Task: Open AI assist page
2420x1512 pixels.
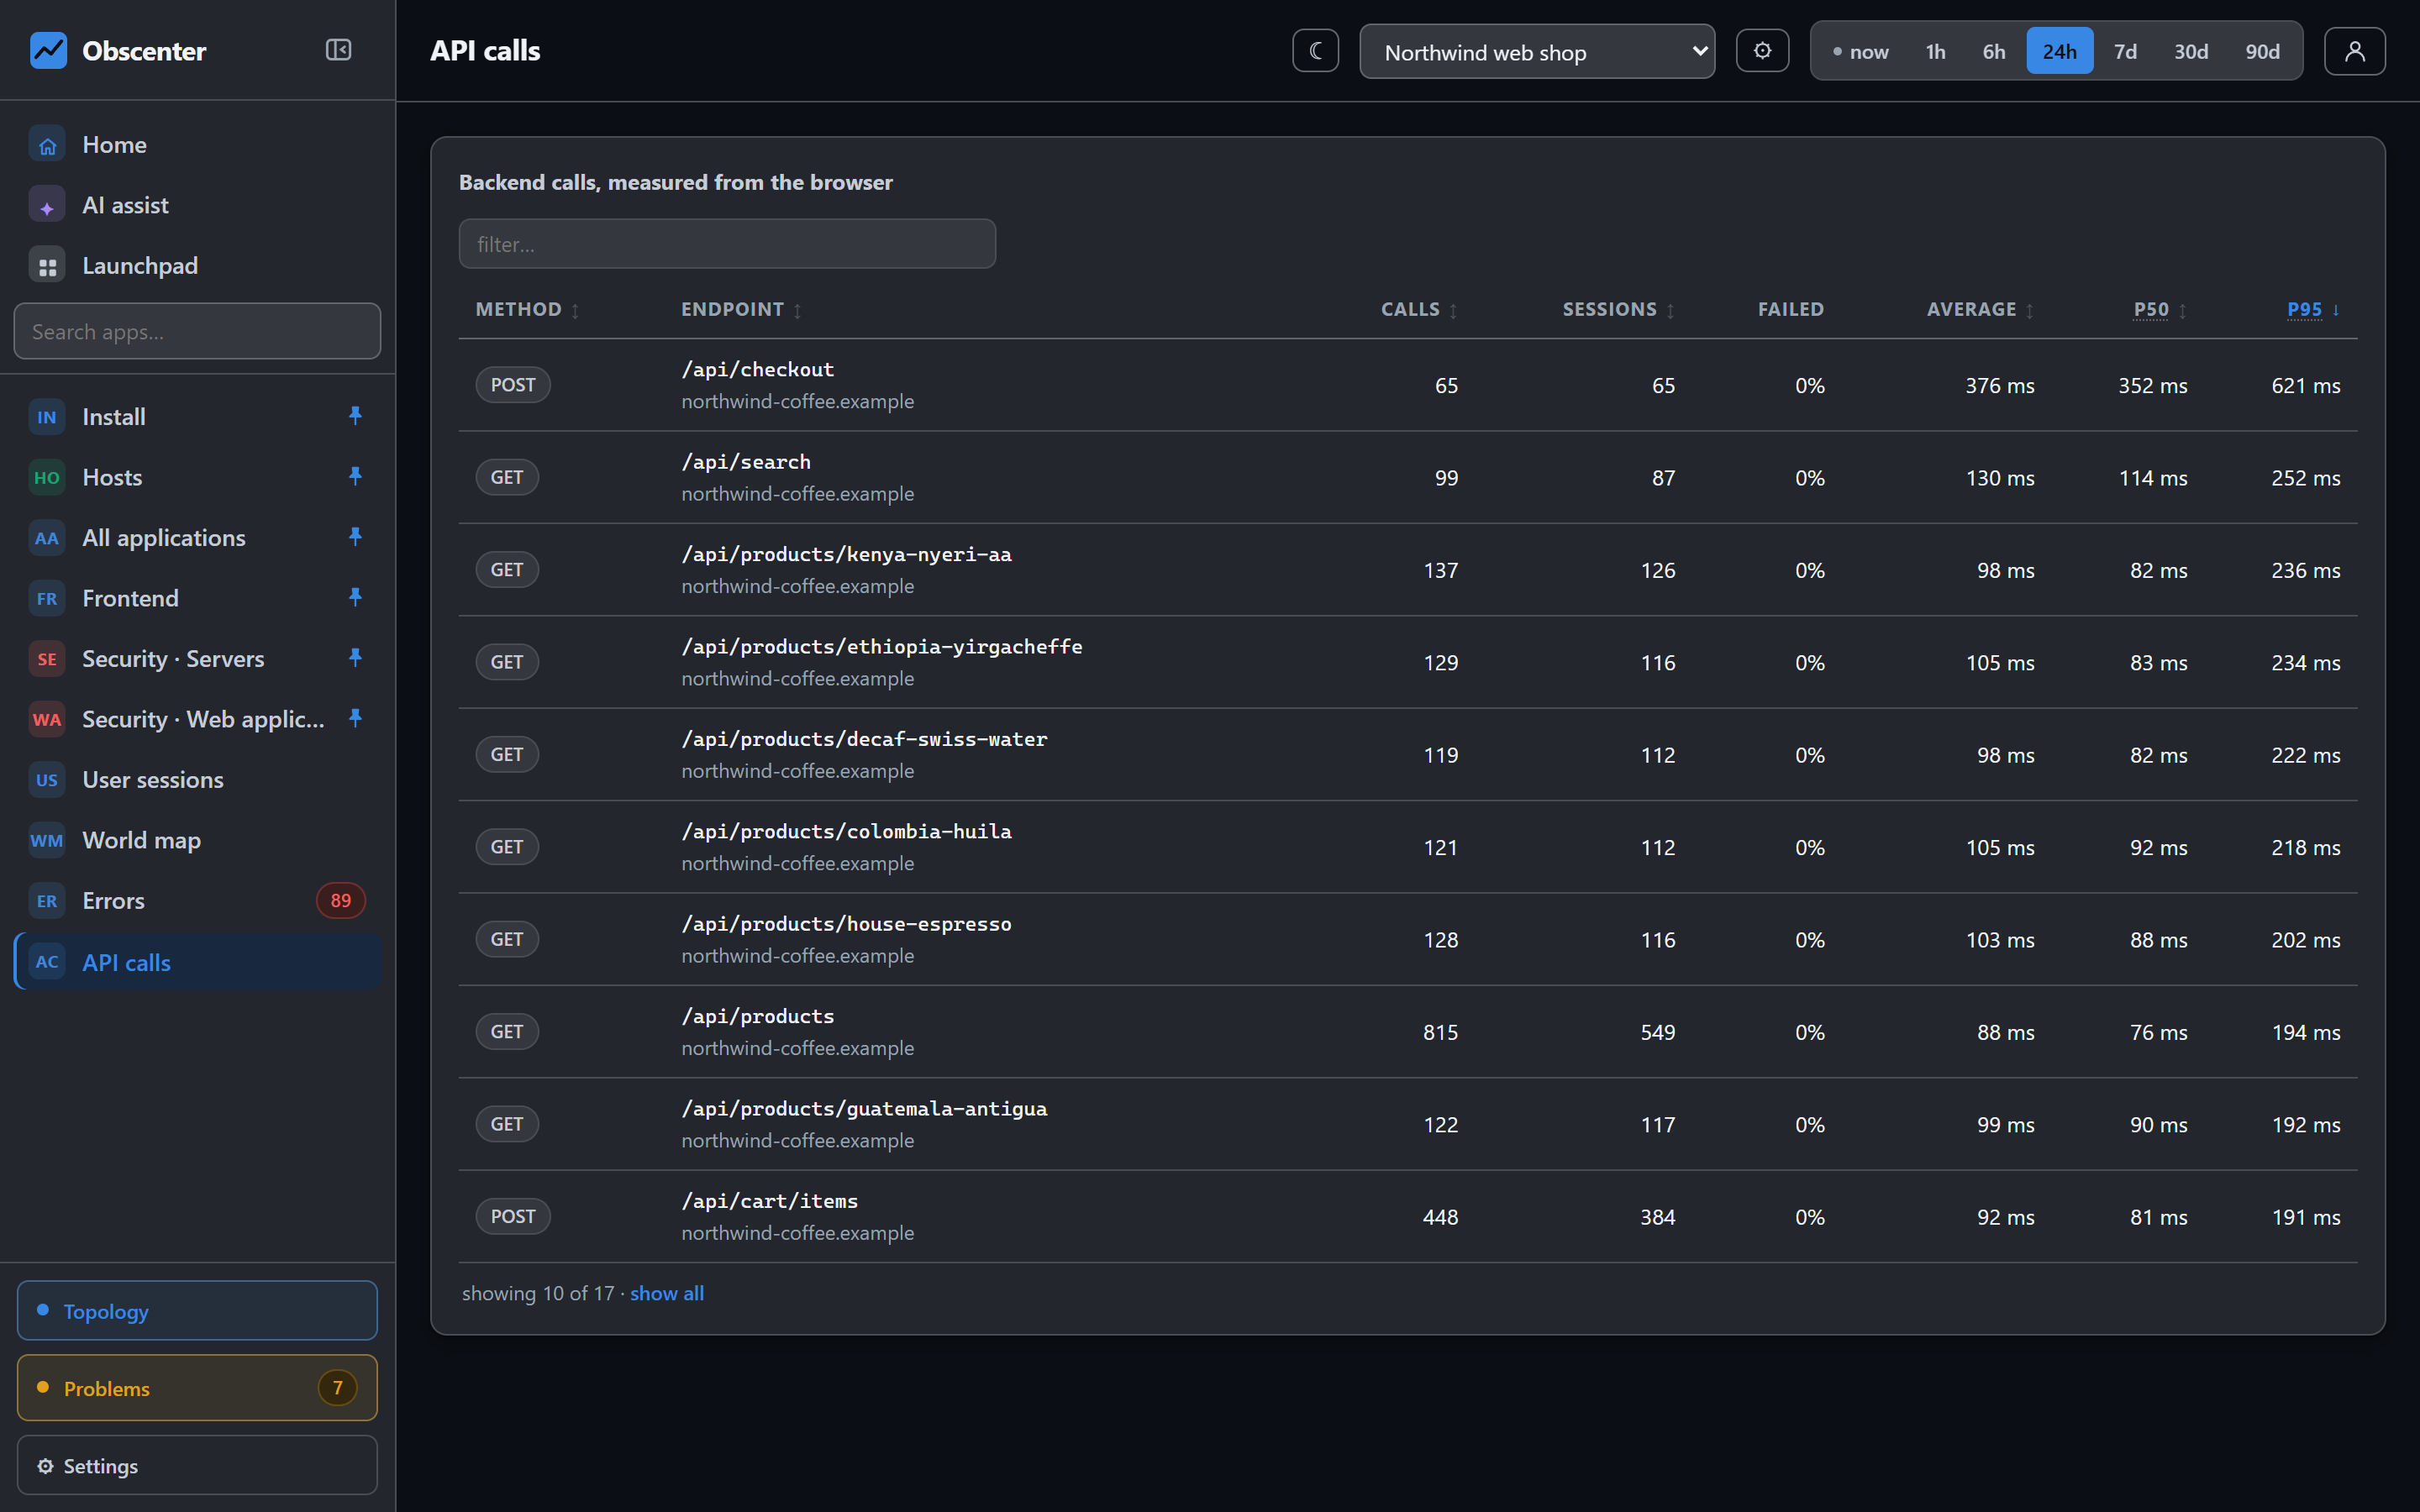Action: (197, 205)
